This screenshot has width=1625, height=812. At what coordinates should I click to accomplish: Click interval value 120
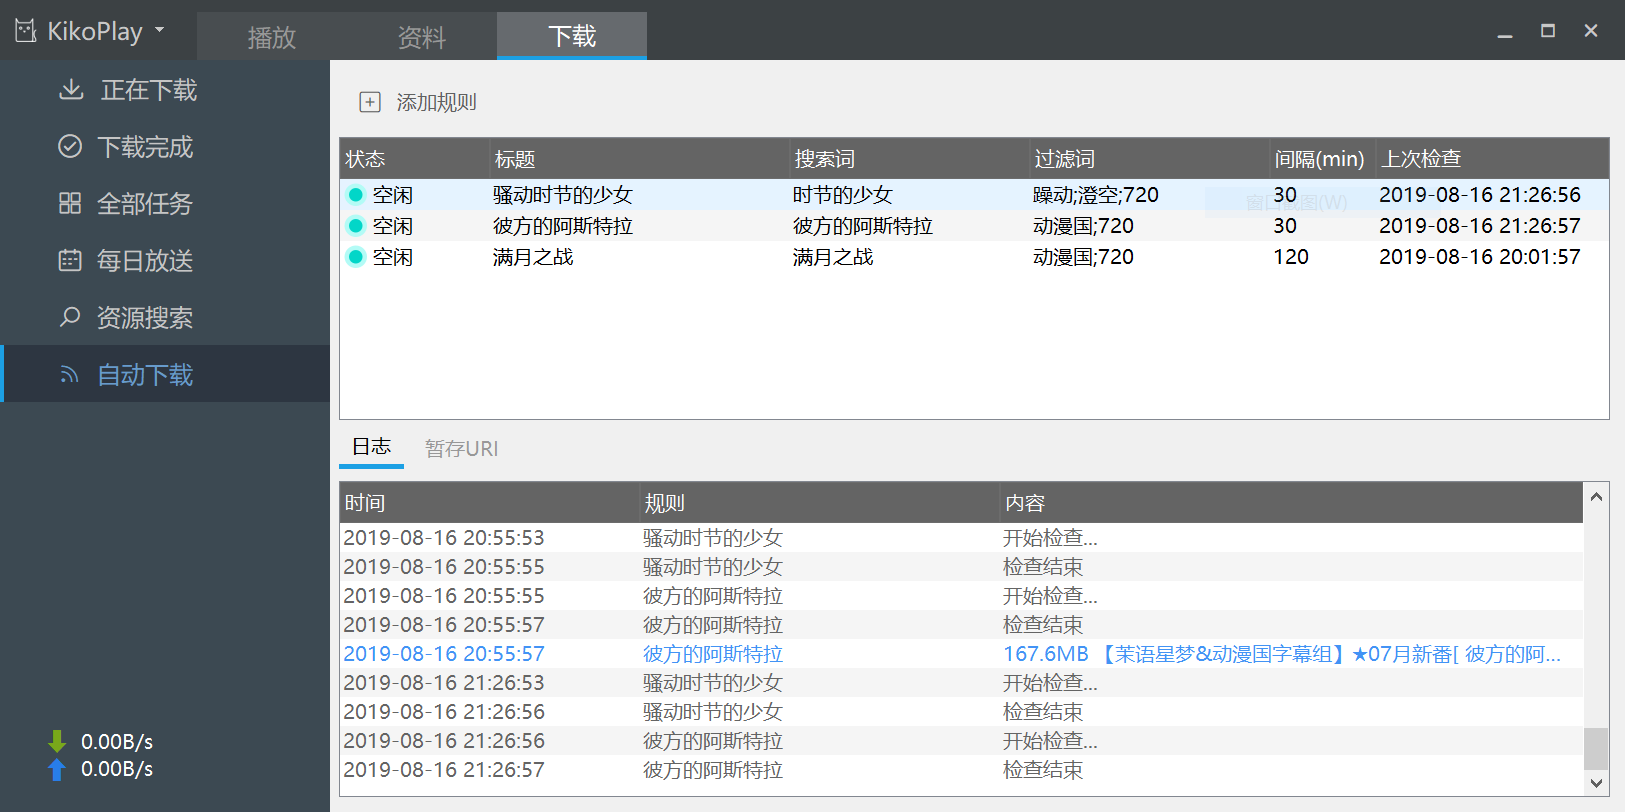tap(1291, 257)
